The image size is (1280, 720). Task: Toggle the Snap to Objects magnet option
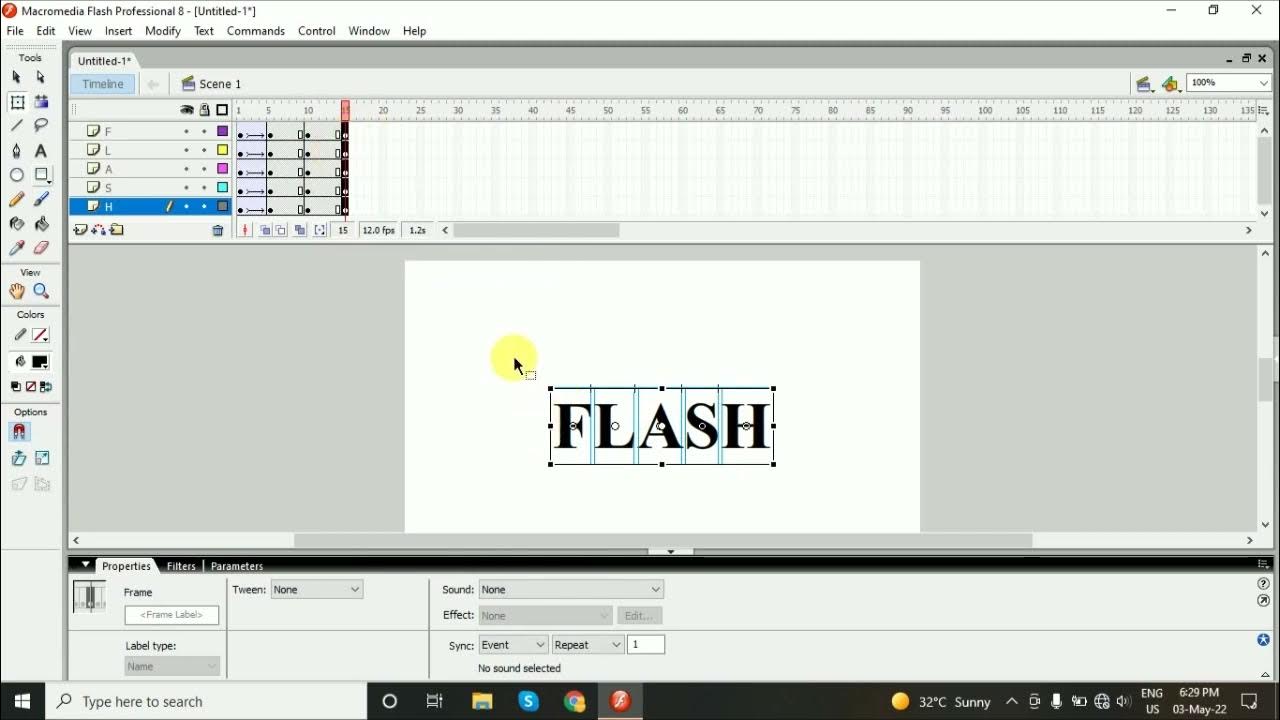pyautogui.click(x=19, y=432)
